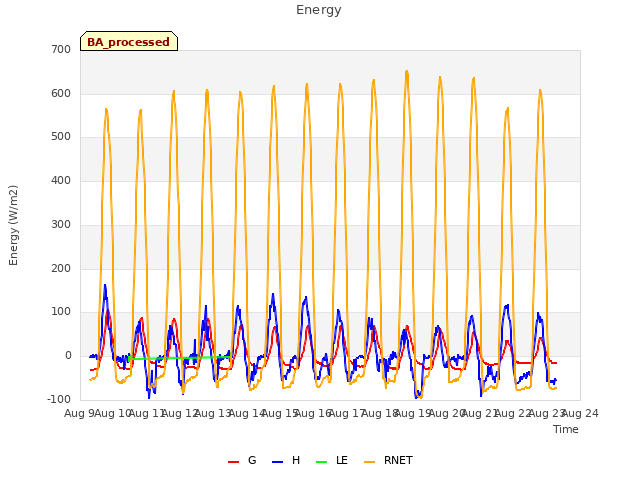Screen dimensions: 640x480
Task: Click the green LE legend color marker
Action: click(322, 462)
